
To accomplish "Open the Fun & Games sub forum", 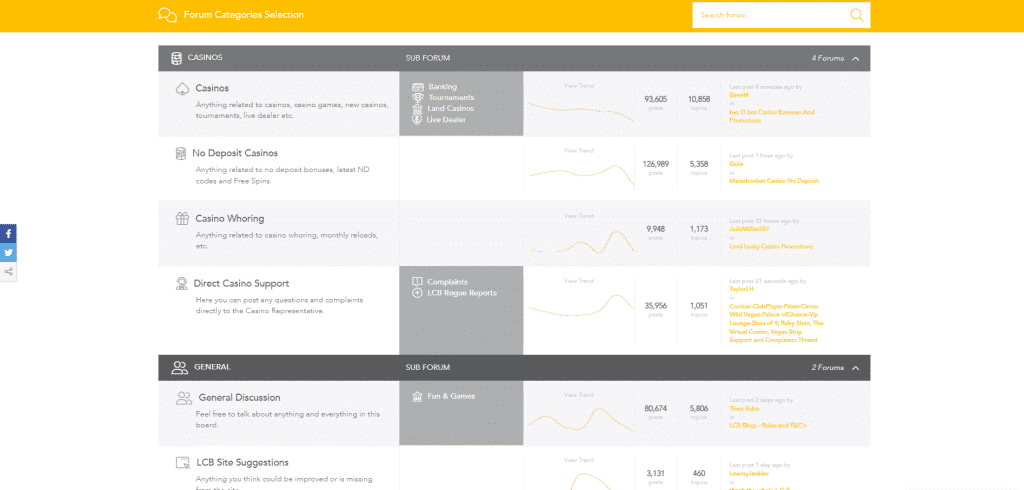I will click(451, 396).
